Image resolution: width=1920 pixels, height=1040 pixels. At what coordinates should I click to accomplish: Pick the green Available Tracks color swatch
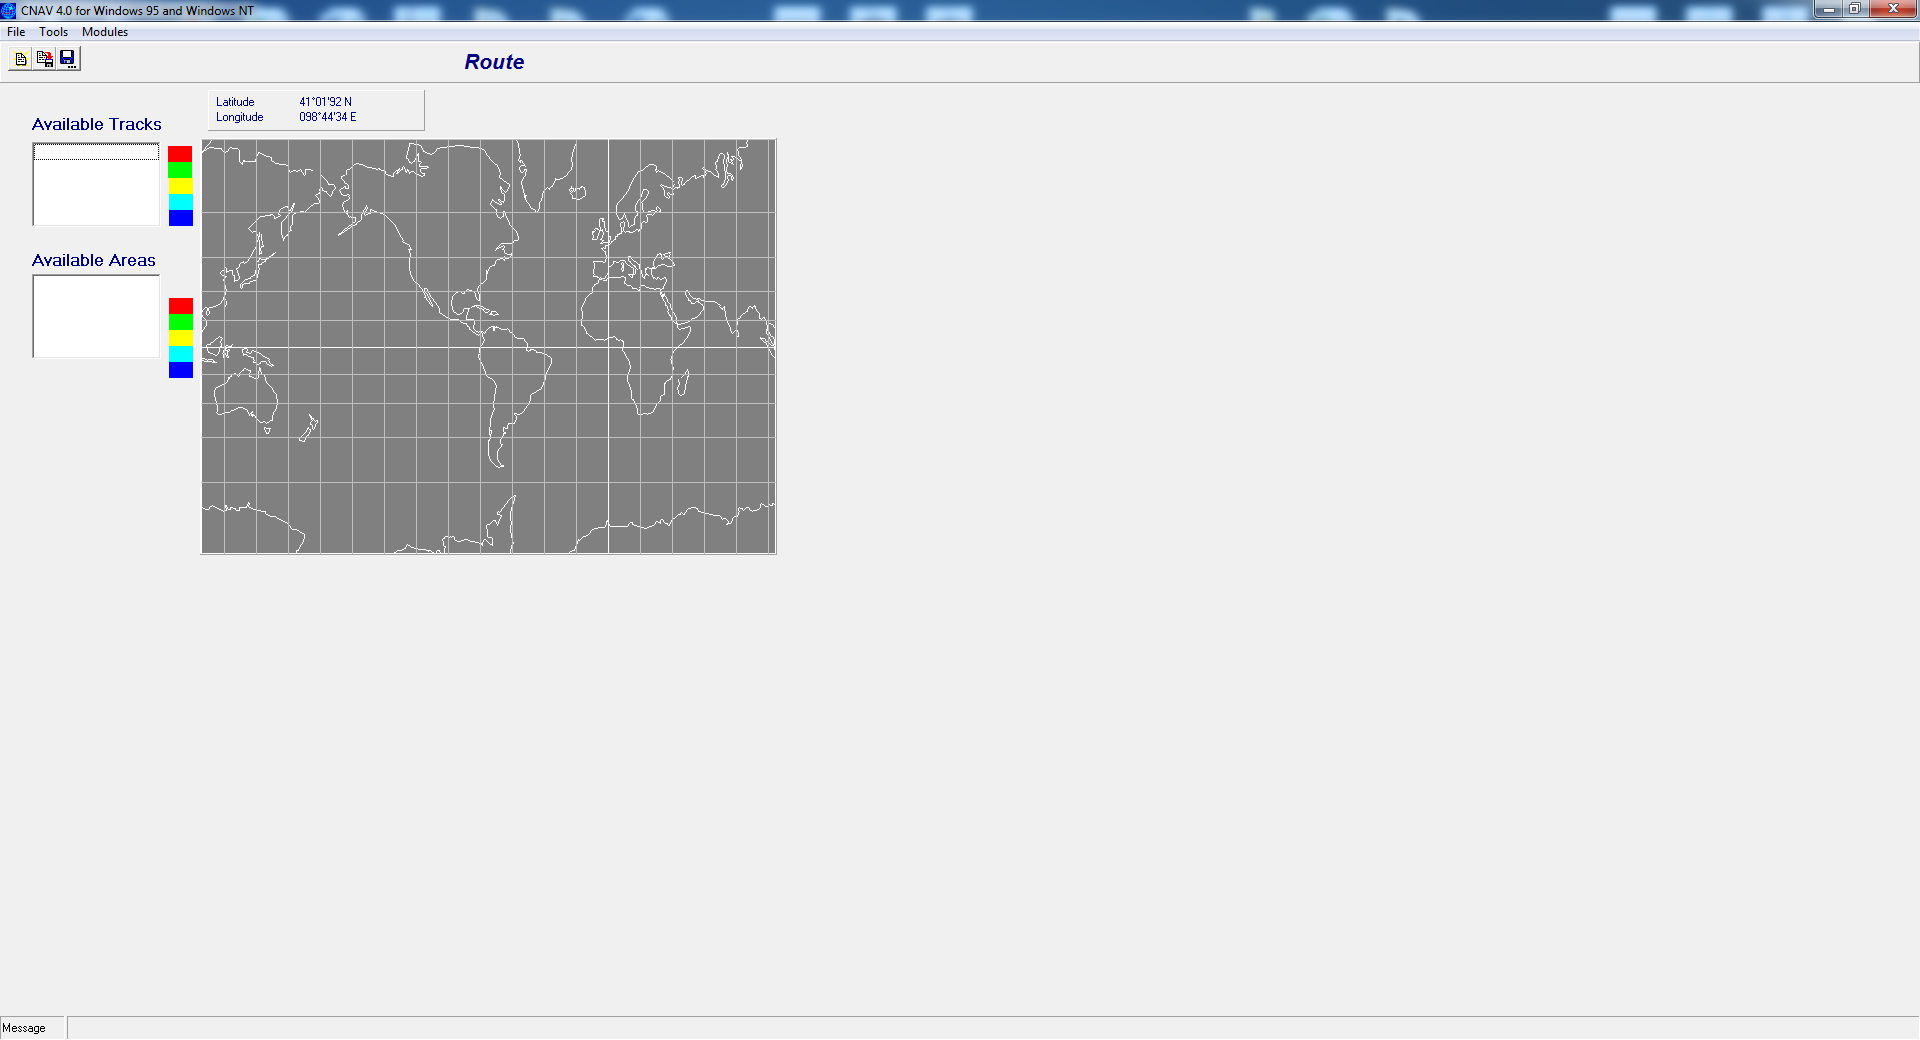pos(180,170)
